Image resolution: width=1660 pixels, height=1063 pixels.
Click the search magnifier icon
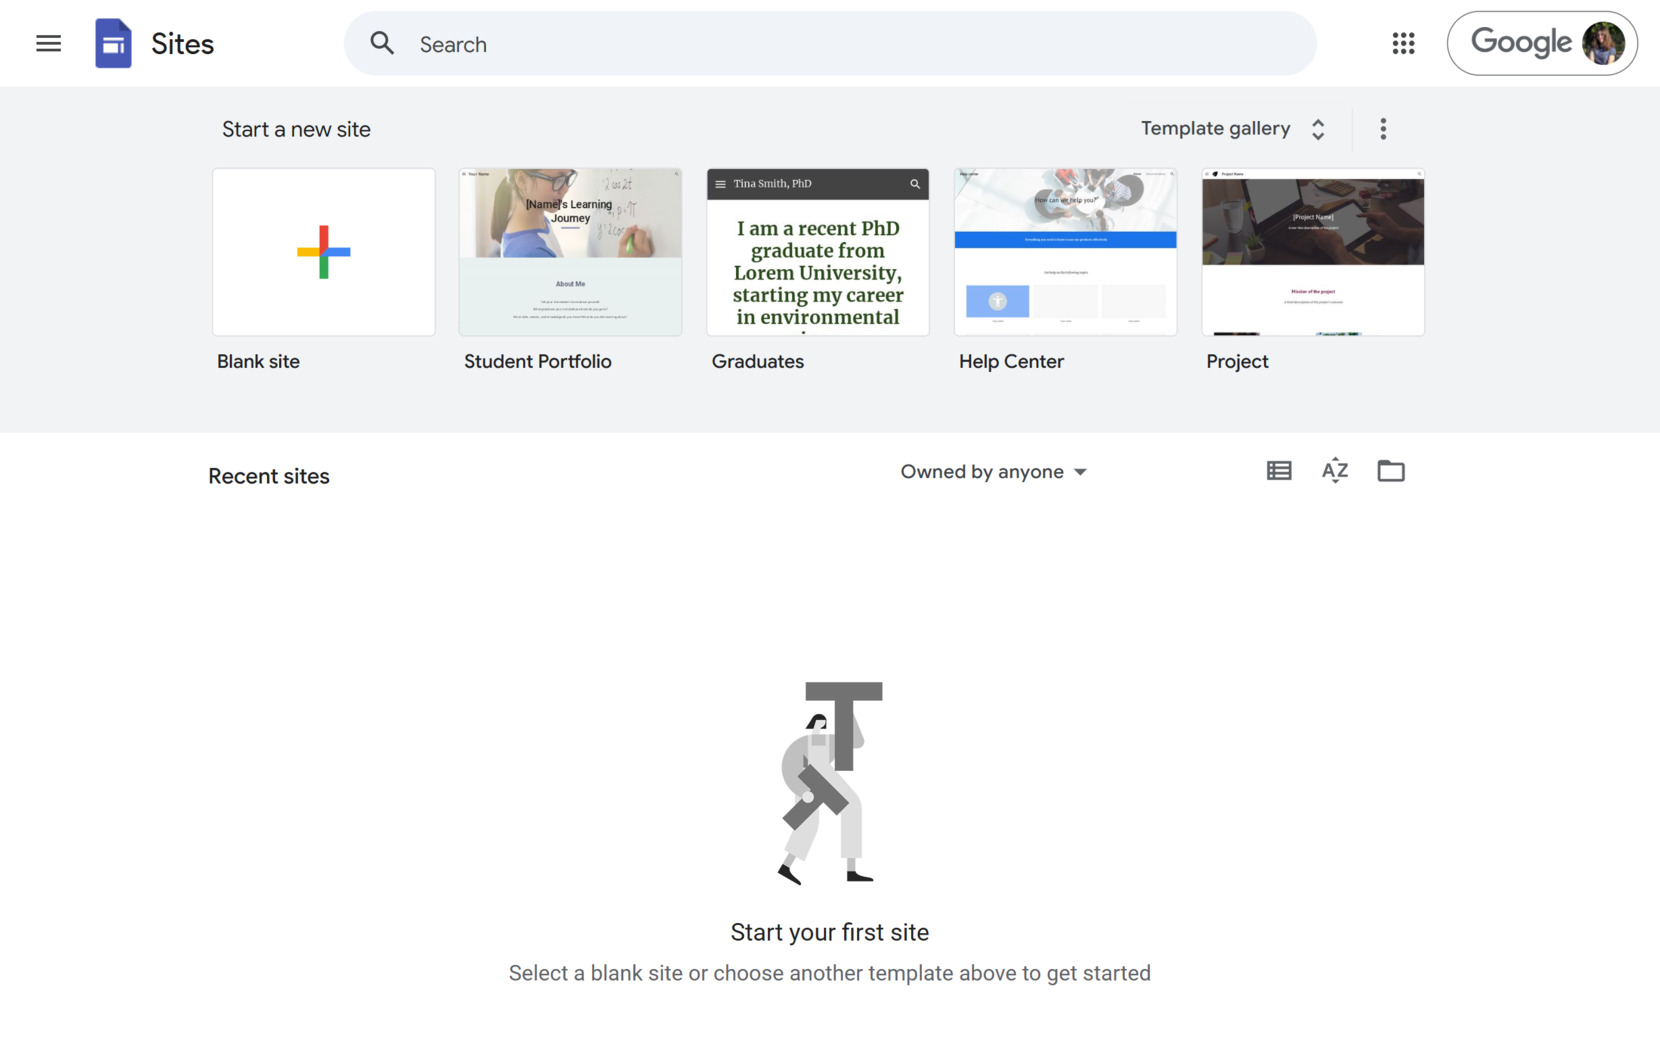382,44
